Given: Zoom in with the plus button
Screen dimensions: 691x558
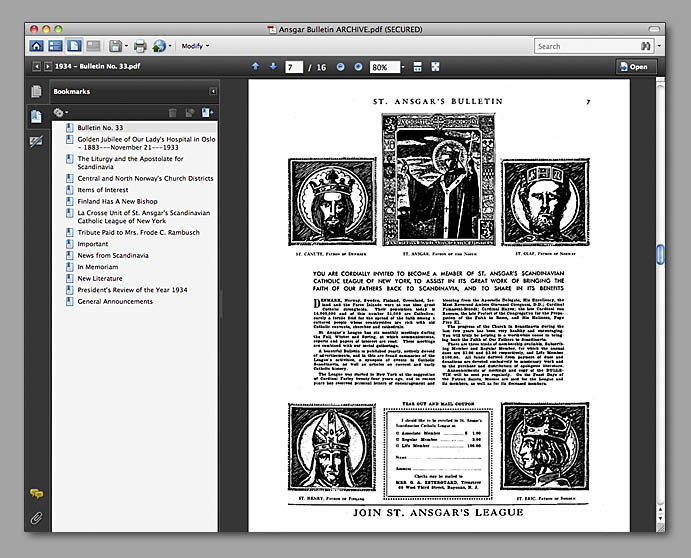Looking at the screenshot, I should tap(358, 67).
